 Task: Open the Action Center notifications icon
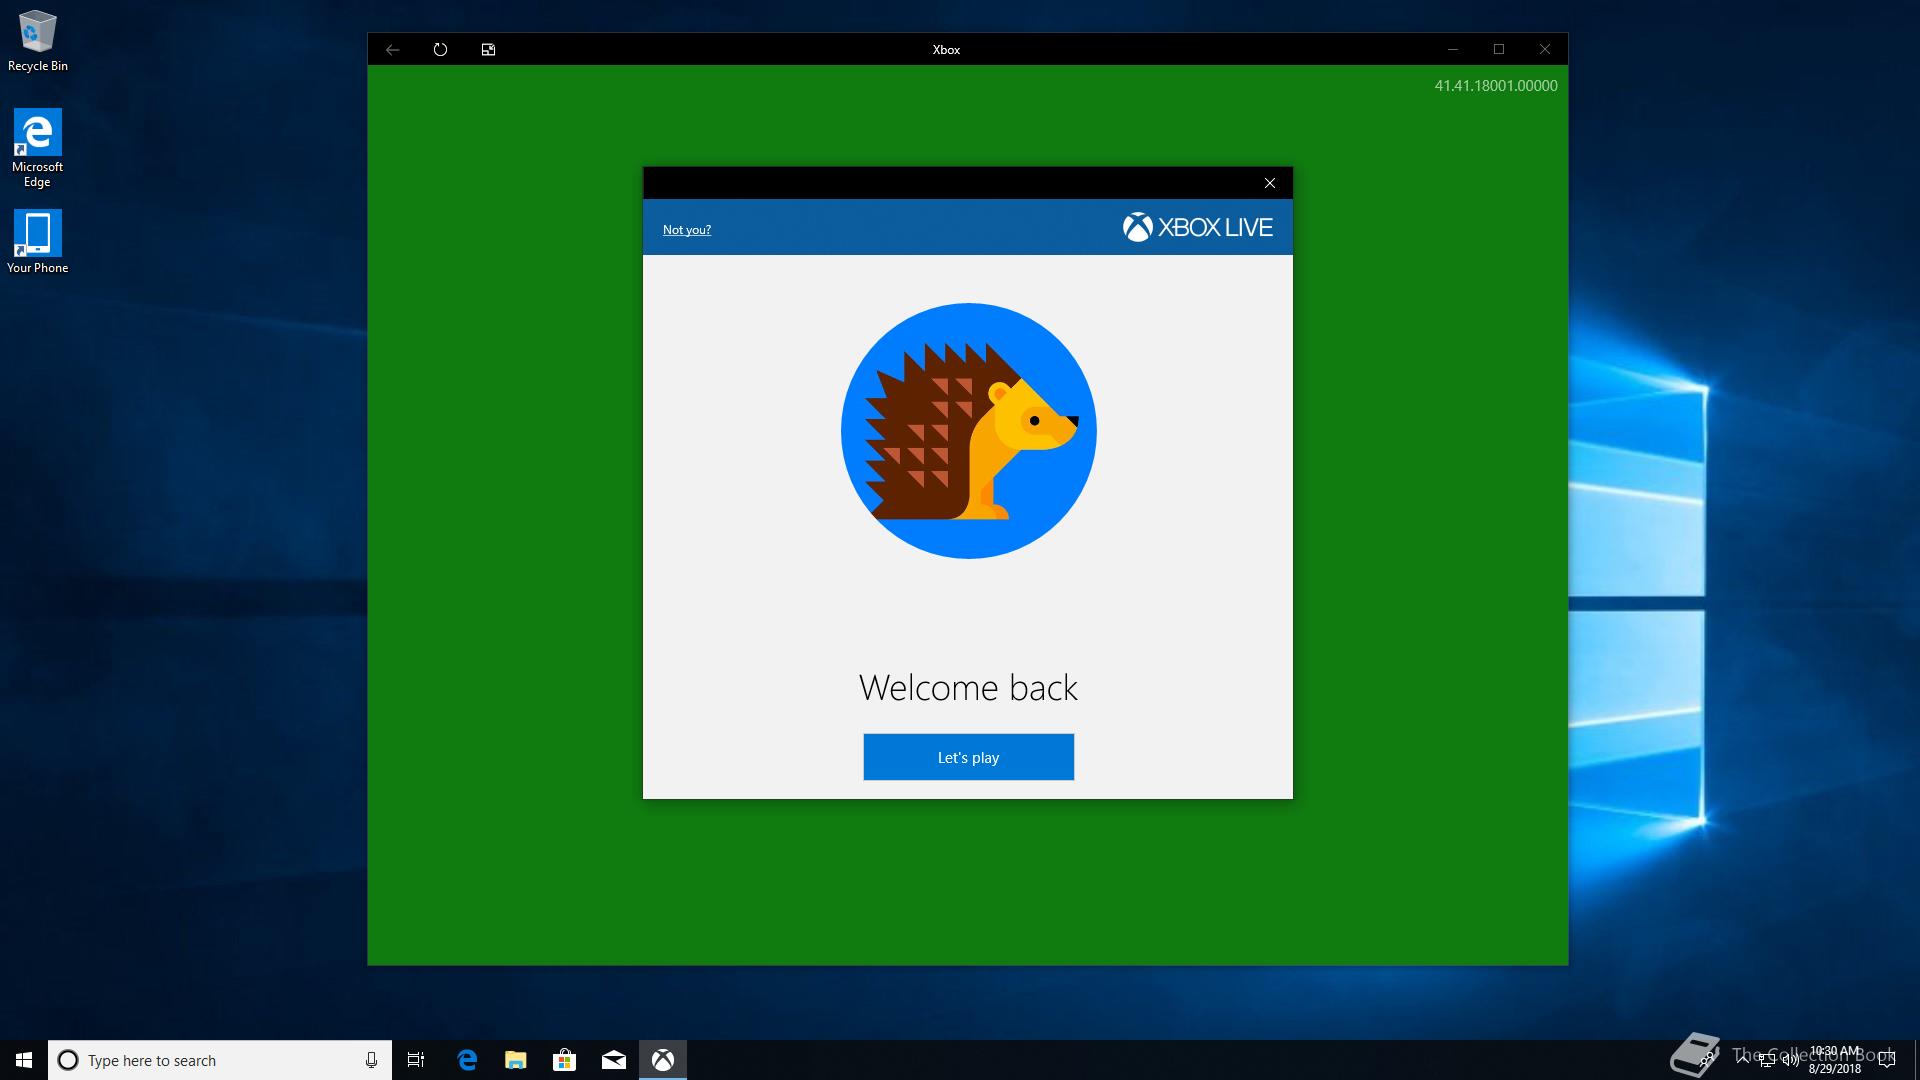point(1887,1060)
